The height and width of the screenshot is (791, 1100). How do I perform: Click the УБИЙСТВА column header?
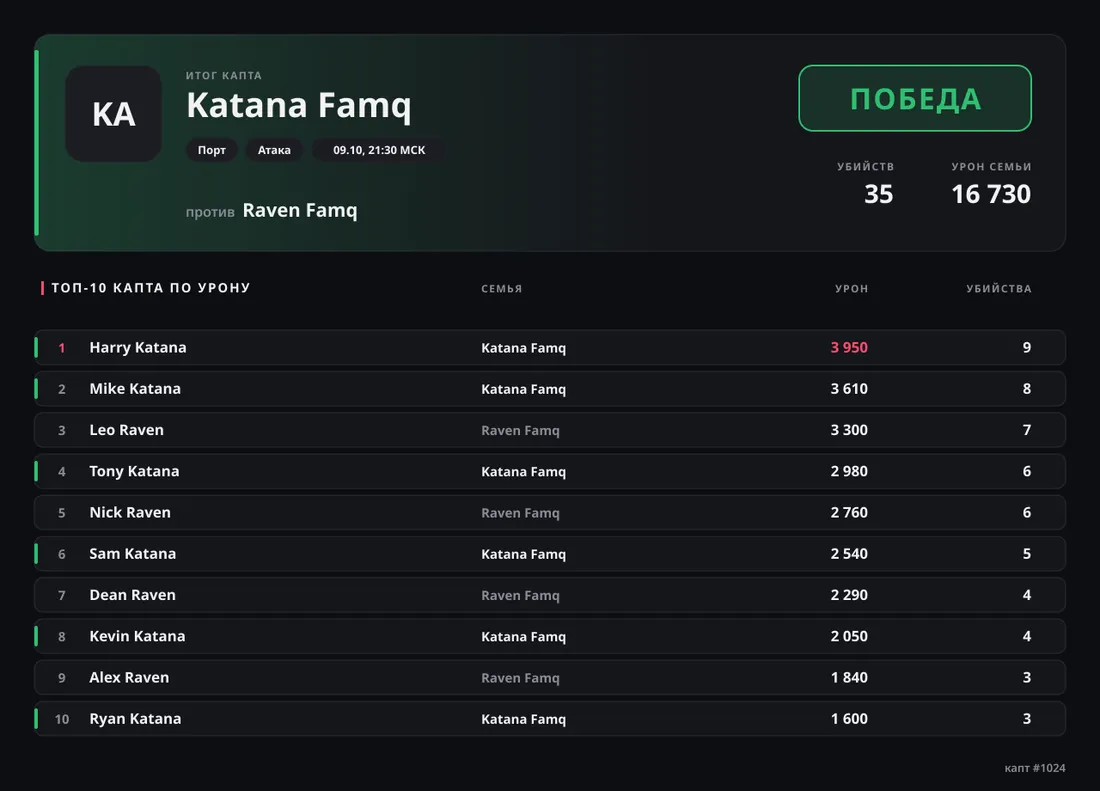(x=999, y=288)
